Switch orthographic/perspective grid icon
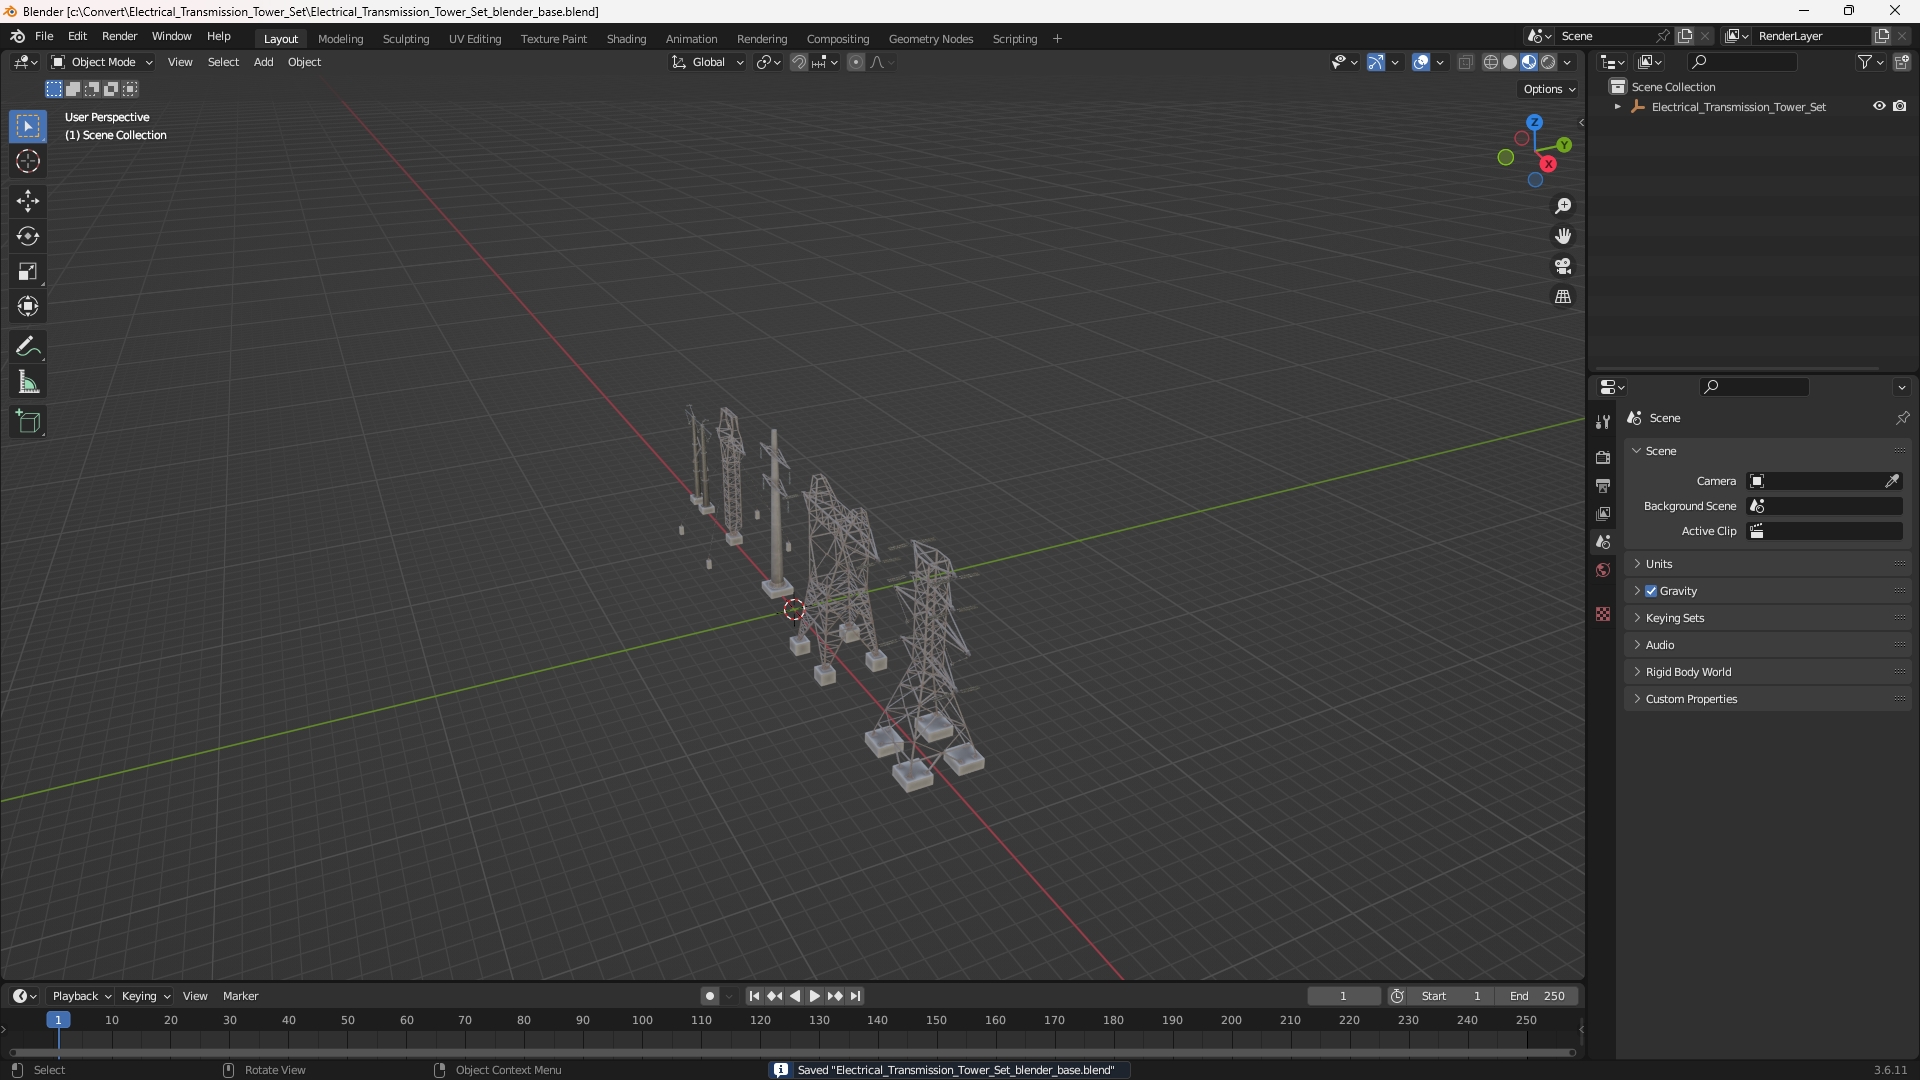The height and width of the screenshot is (1080, 1920). (x=1563, y=297)
